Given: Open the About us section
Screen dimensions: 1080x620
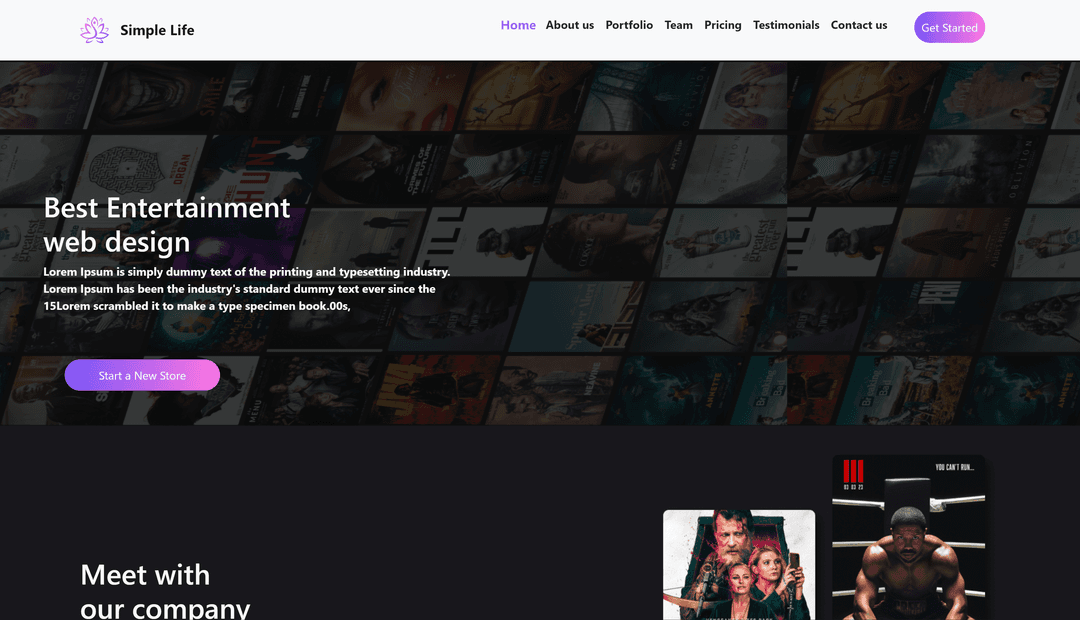Looking at the screenshot, I should click(570, 25).
